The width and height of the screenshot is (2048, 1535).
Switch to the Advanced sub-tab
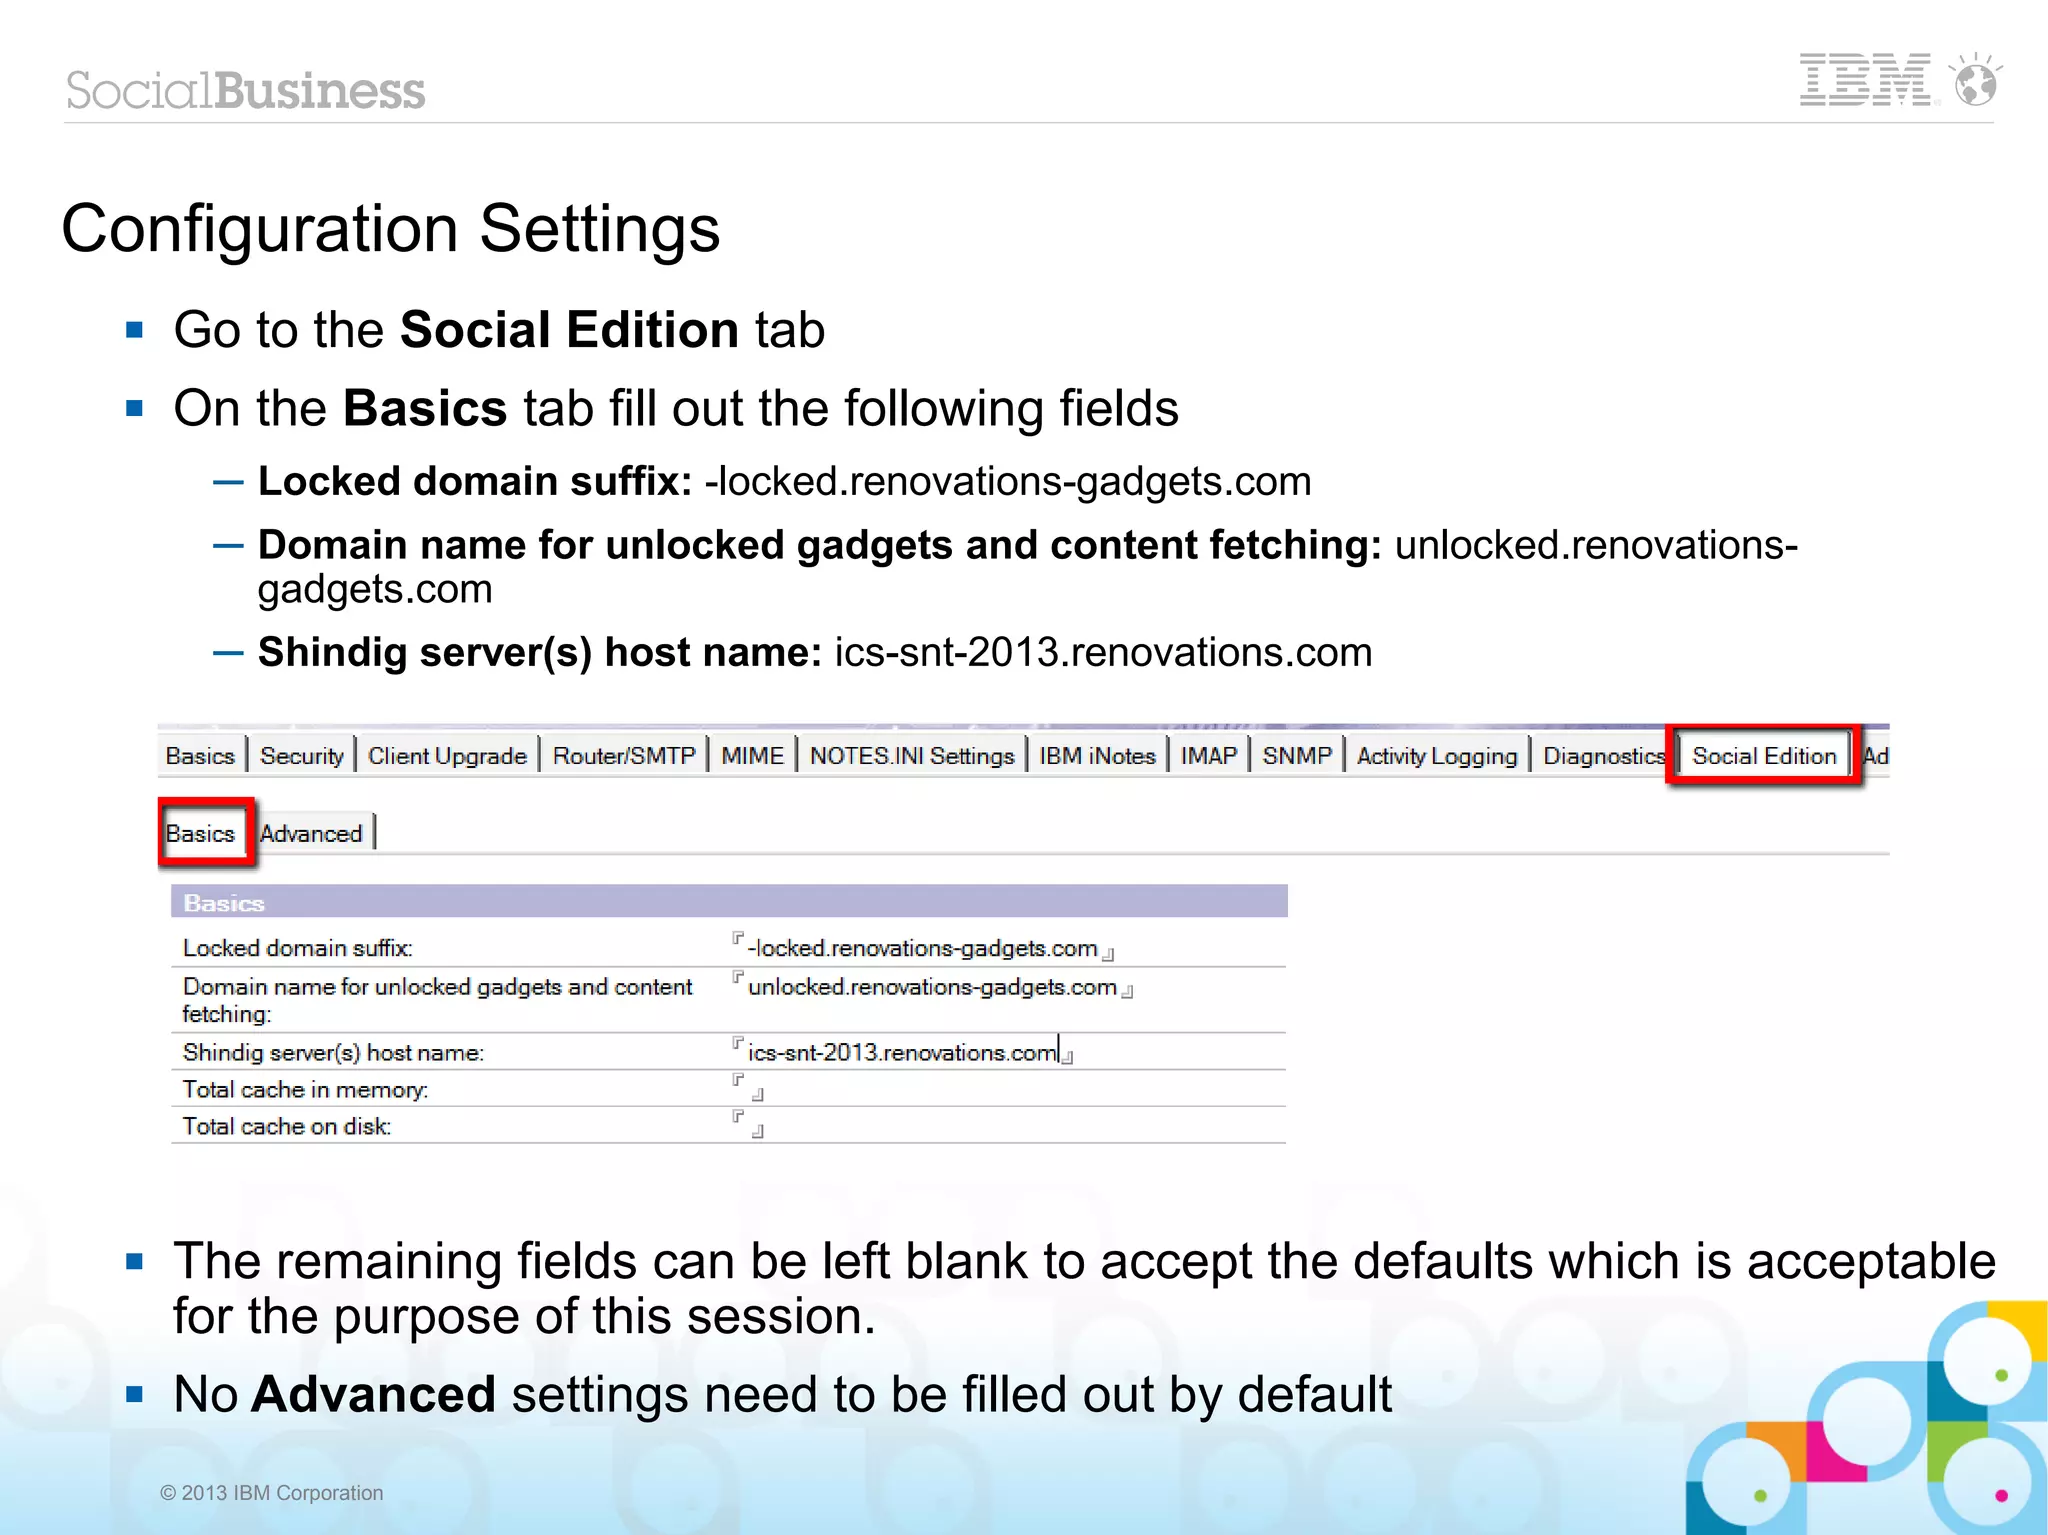(311, 833)
